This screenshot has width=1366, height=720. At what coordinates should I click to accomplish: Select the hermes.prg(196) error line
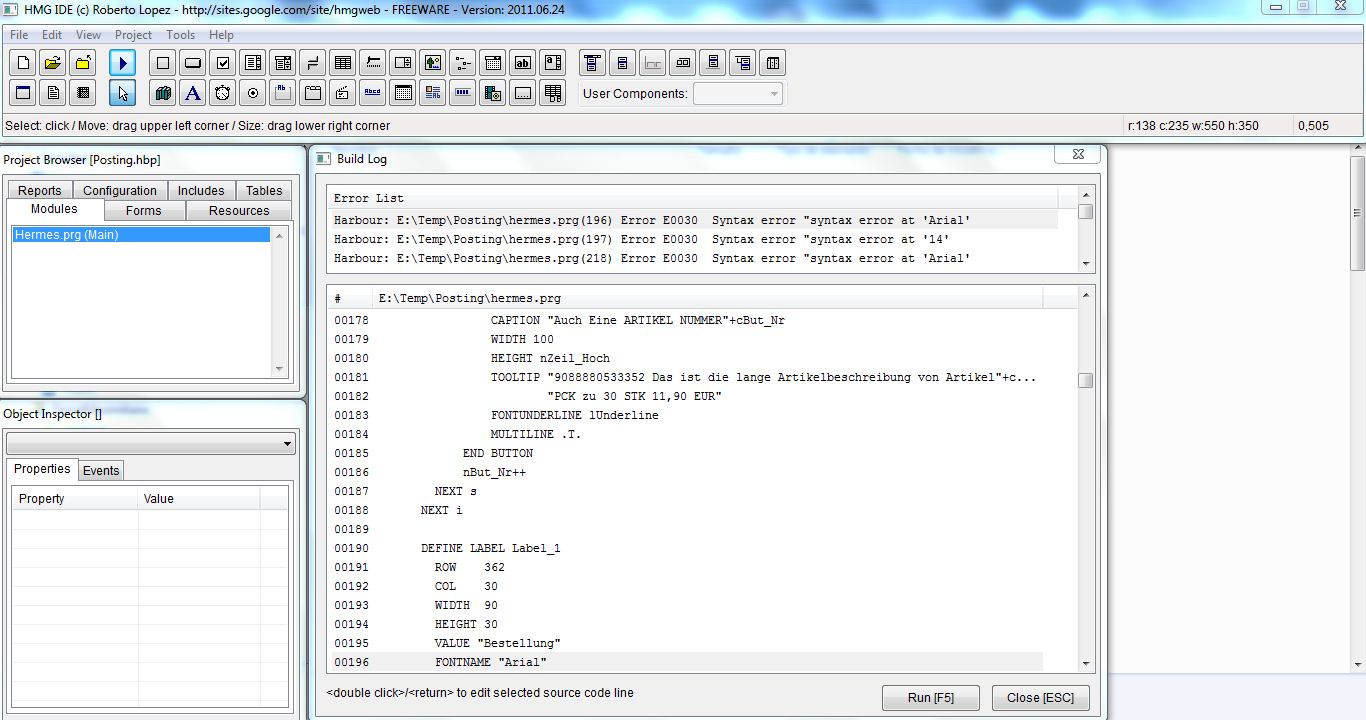pos(695,220)
